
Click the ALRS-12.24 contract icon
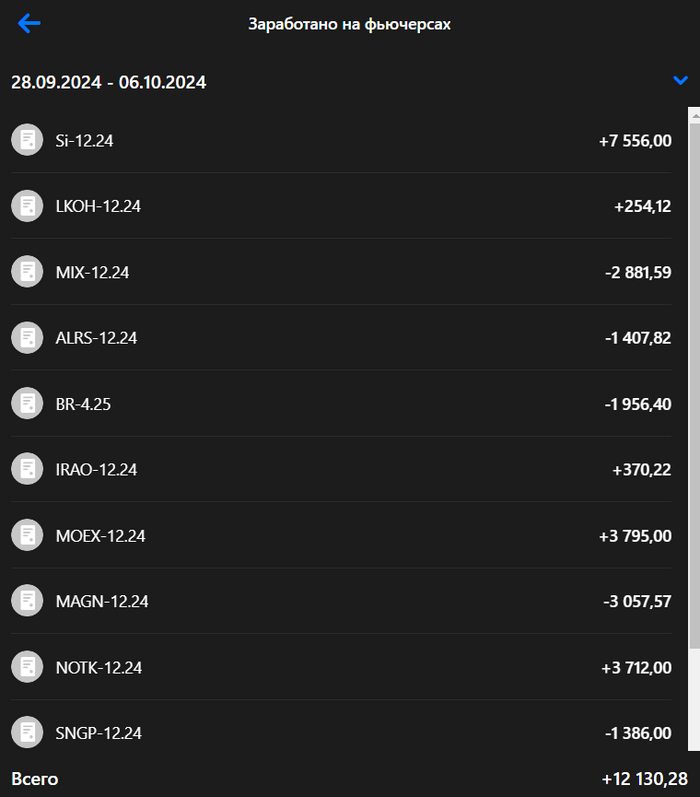(27, 338)
